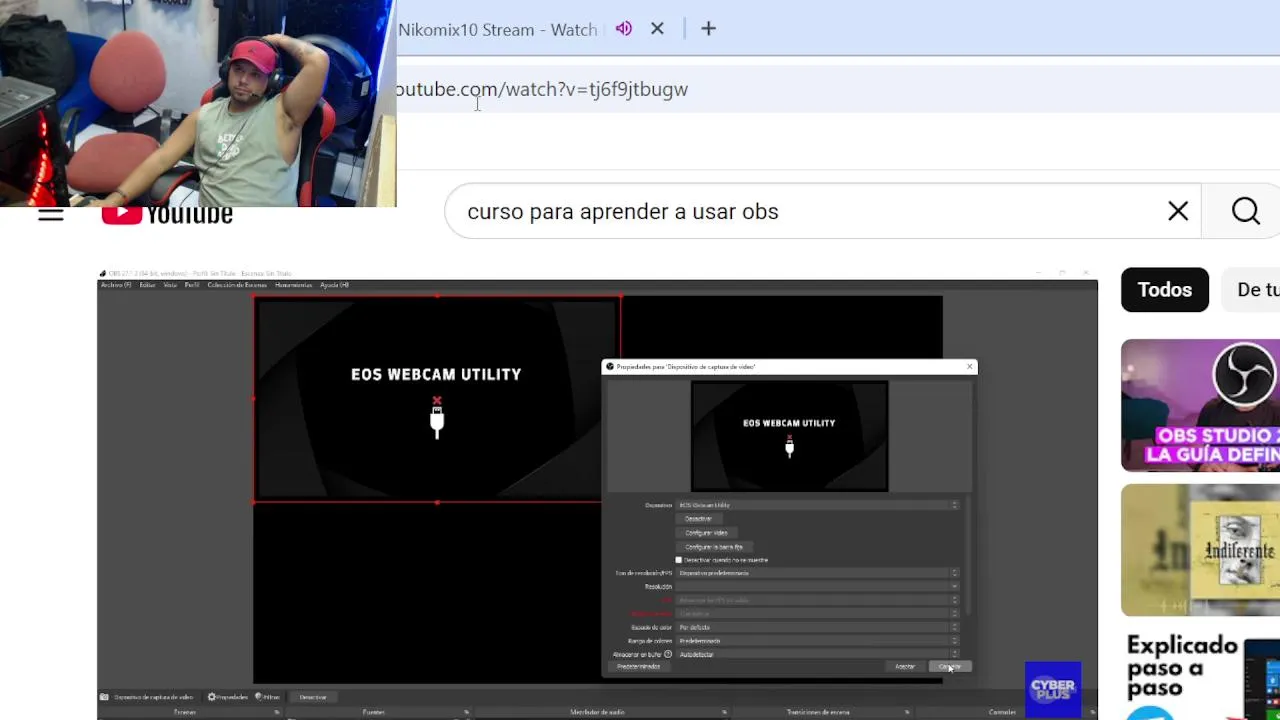Open the Dispositivo dropdown (EOS Webcam Utility)
Image resolution: width=1280 pixels, height=720 pixels.
[x=818, y=505]
